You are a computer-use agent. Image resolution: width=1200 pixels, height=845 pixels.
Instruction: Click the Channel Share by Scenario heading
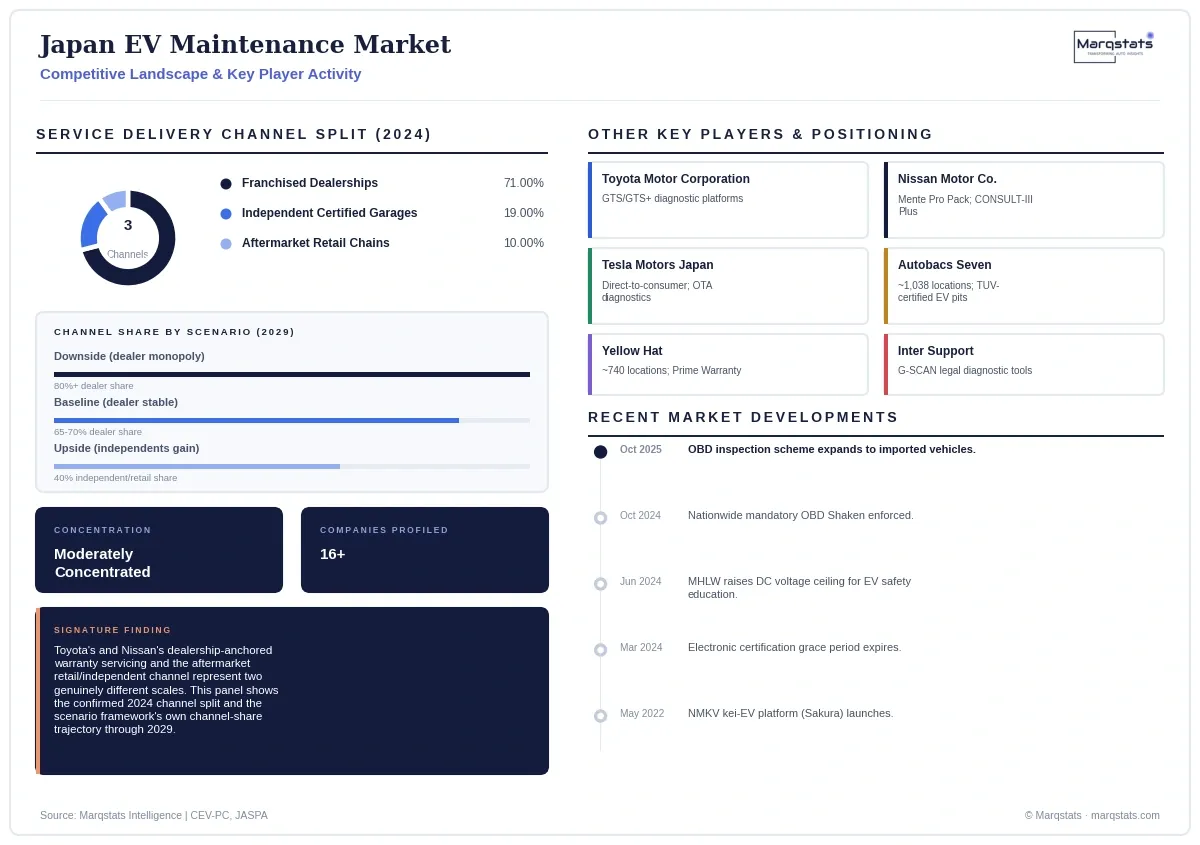(175, 332)
